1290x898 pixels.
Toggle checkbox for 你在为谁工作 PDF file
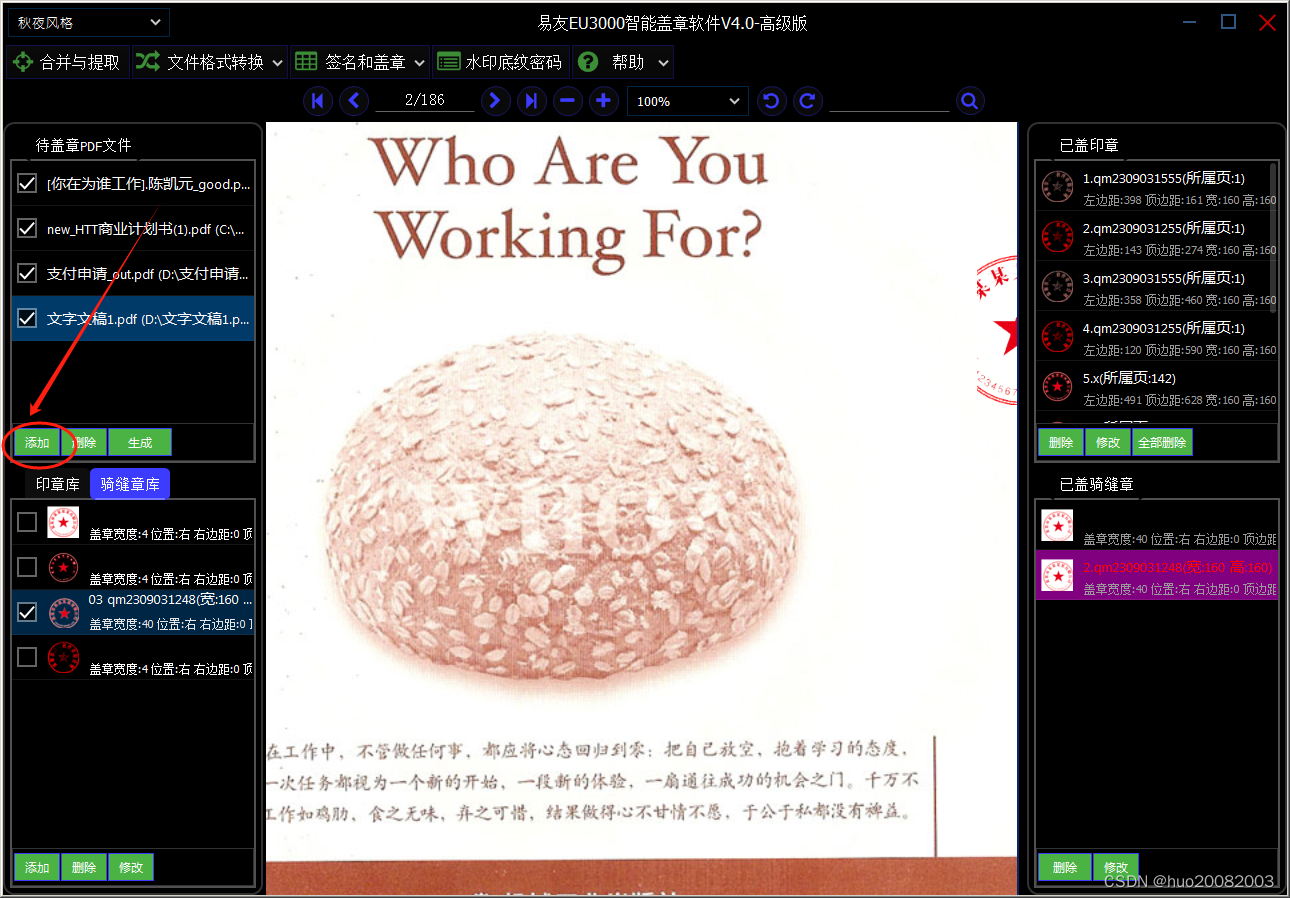click(x=28, y=183)
